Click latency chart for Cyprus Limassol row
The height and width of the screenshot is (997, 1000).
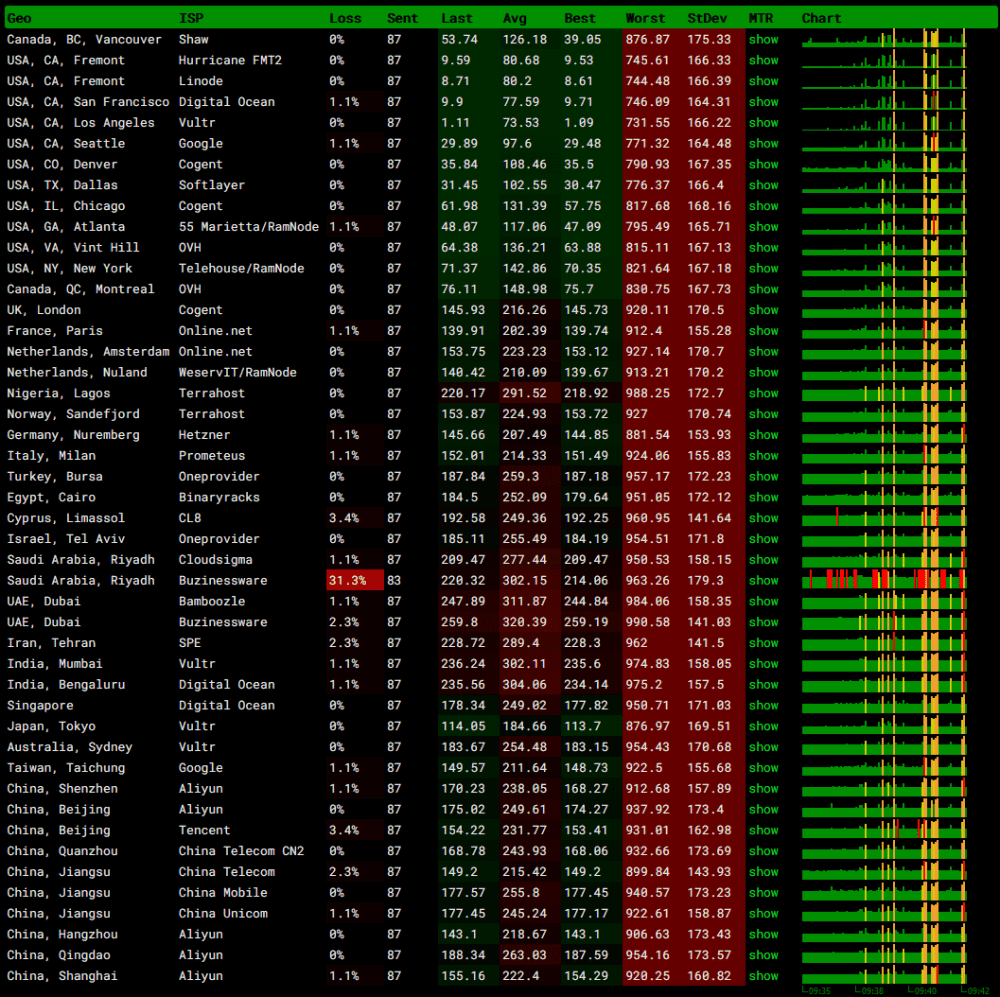click(x=884, y=517)
